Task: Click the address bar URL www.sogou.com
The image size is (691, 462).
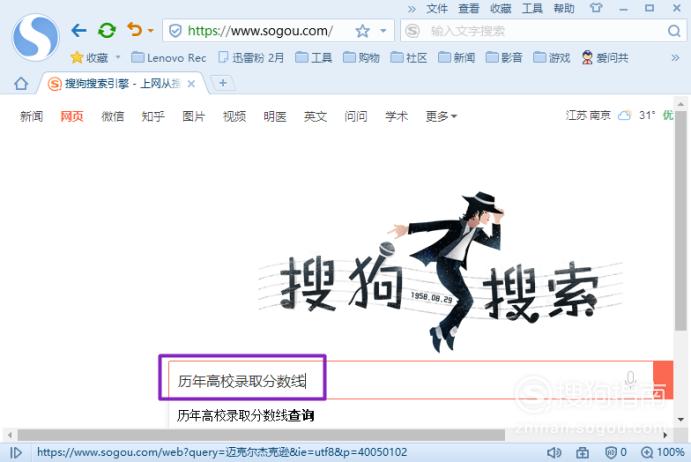Action: pos(260,31)
